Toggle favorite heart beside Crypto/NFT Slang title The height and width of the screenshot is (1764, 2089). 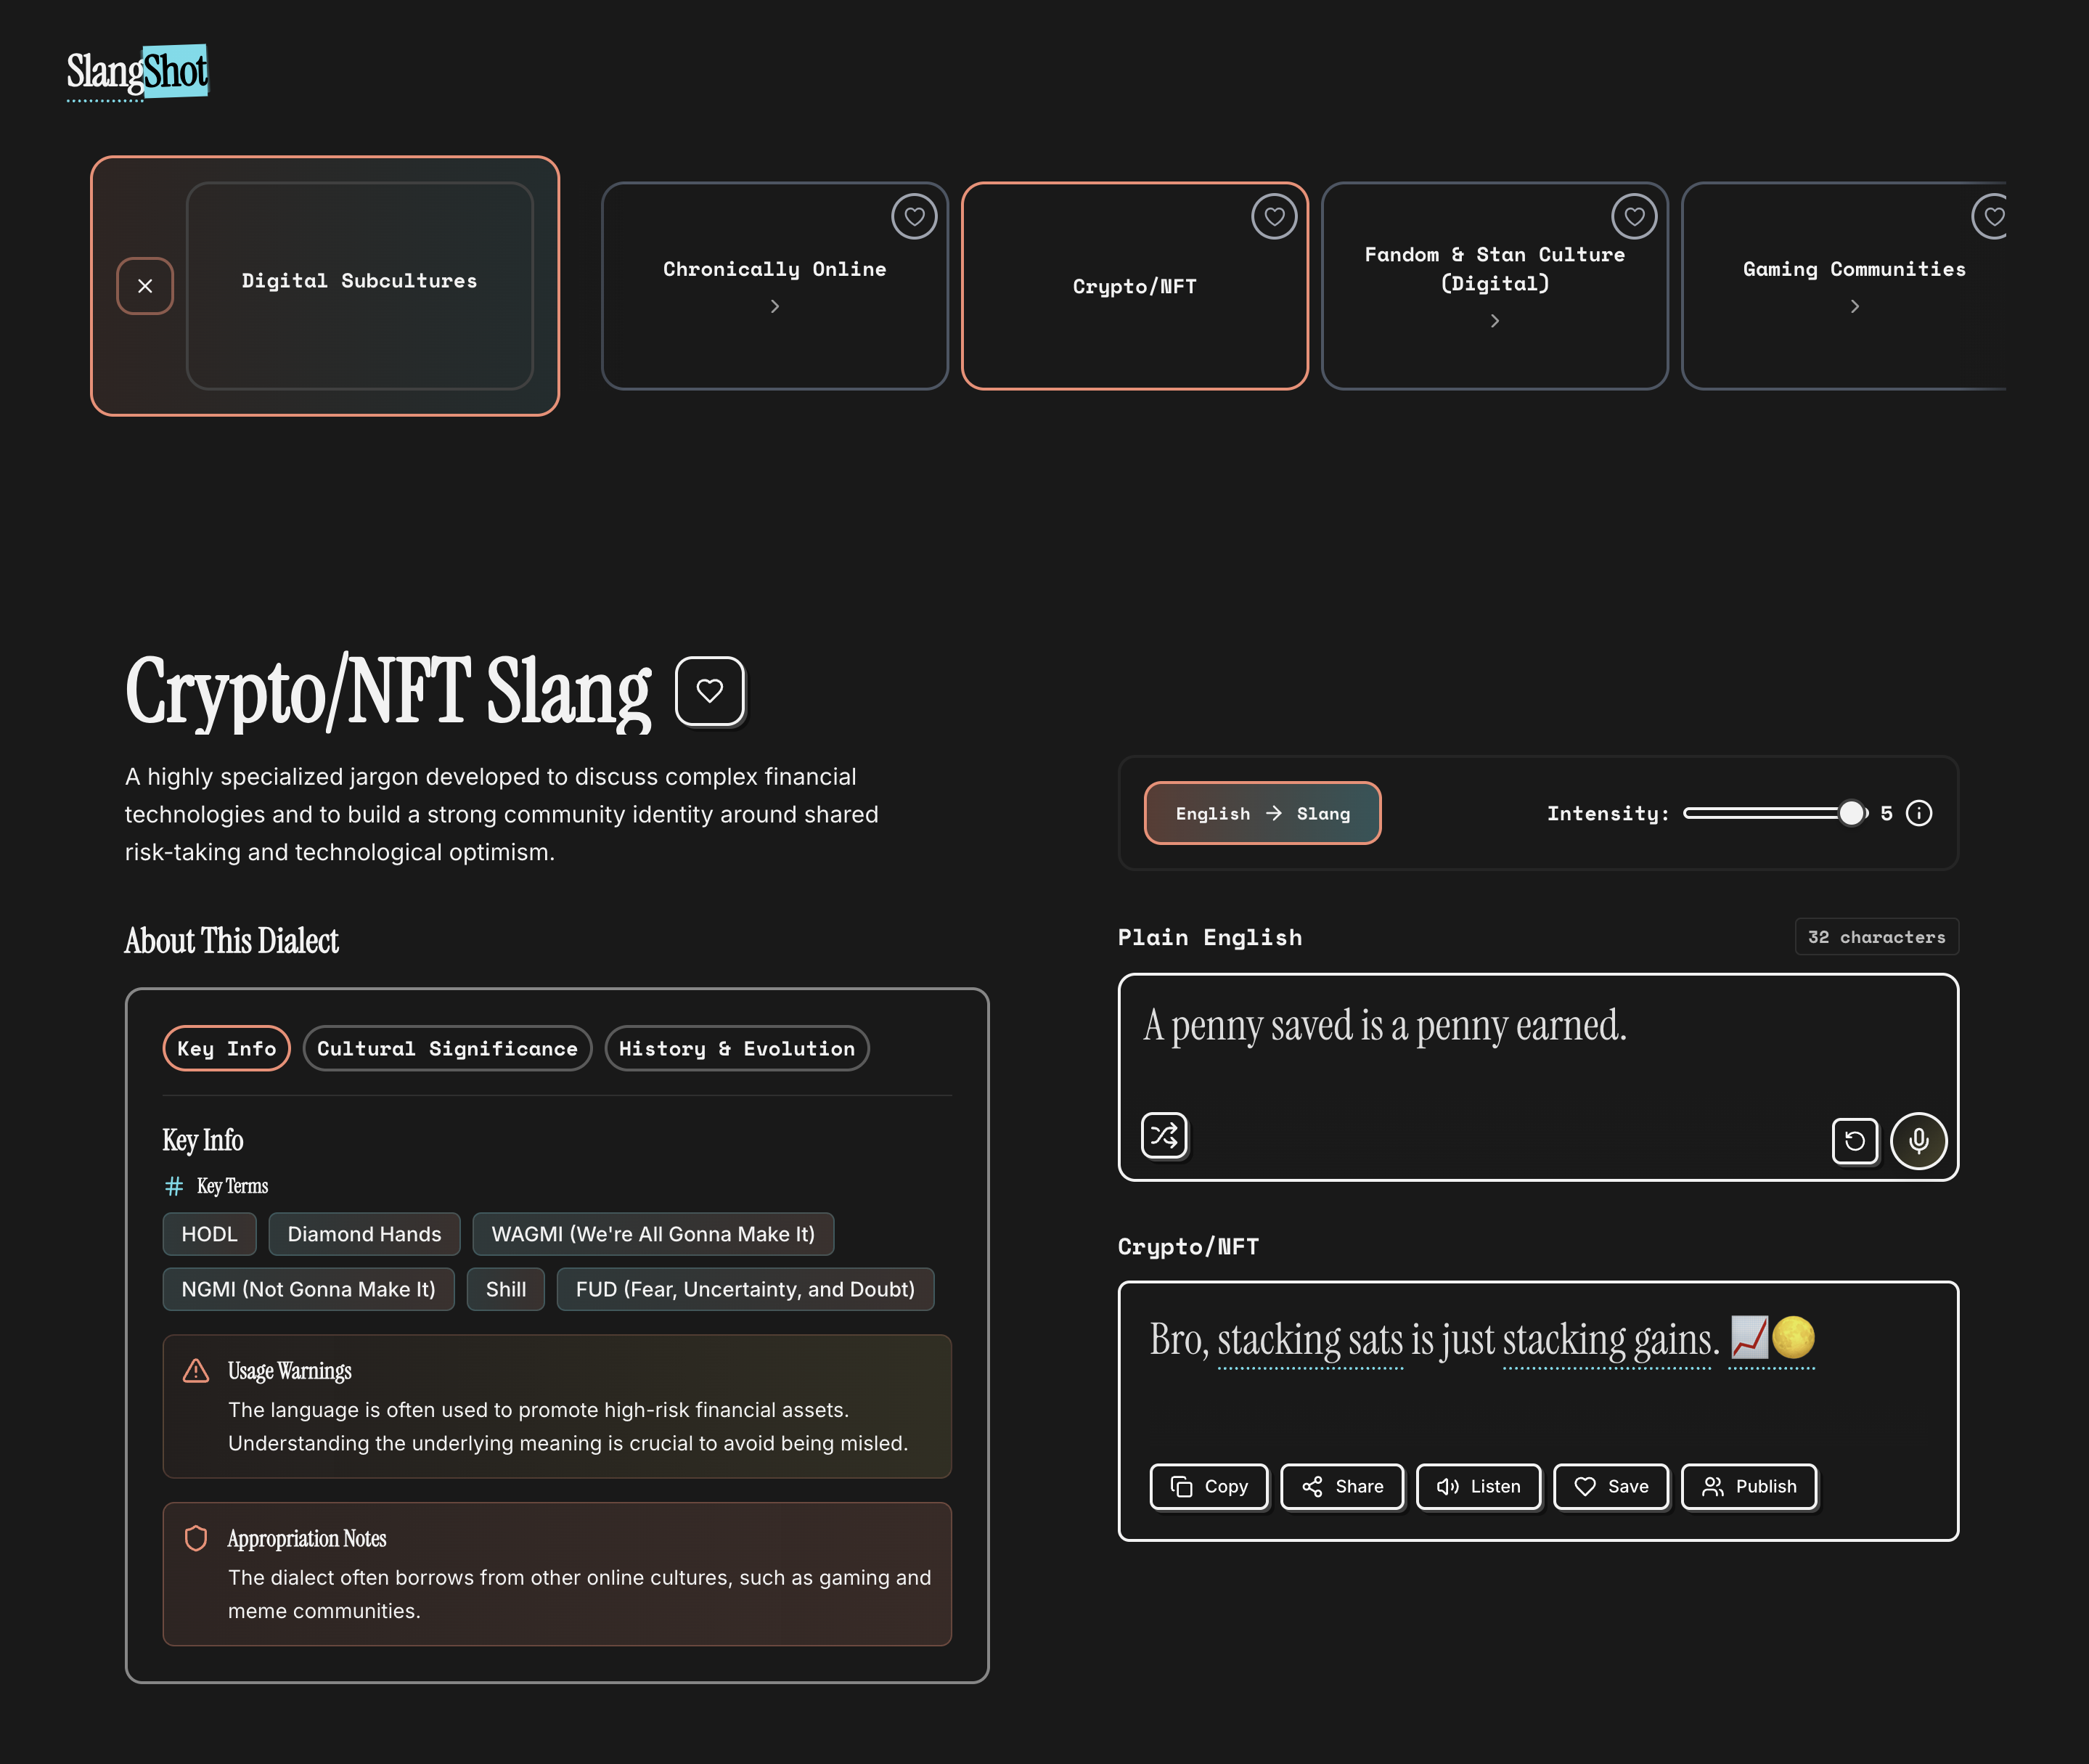710,690
